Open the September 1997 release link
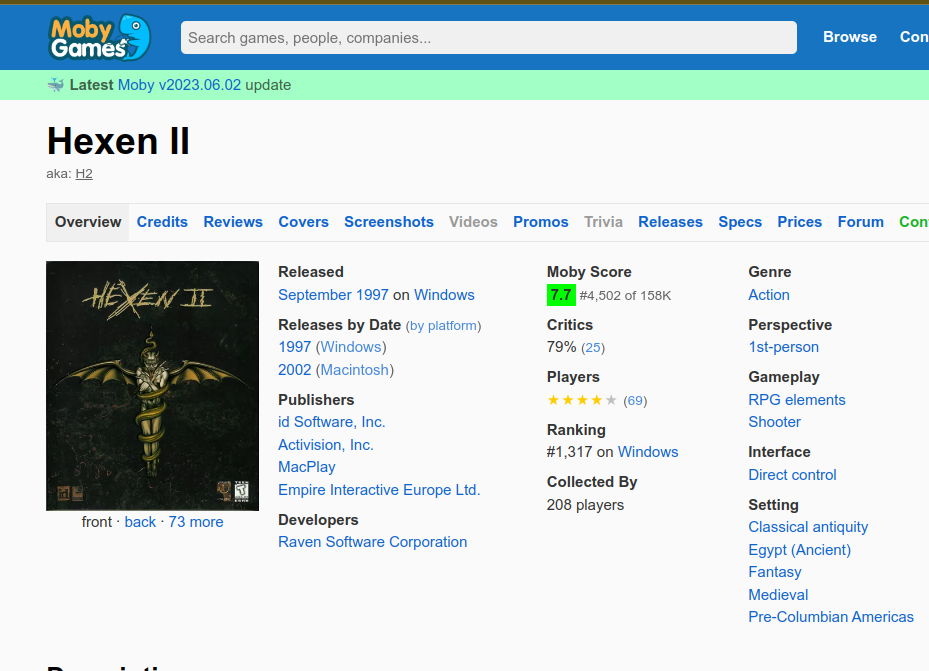929x671 pixels. pos(333,295)
